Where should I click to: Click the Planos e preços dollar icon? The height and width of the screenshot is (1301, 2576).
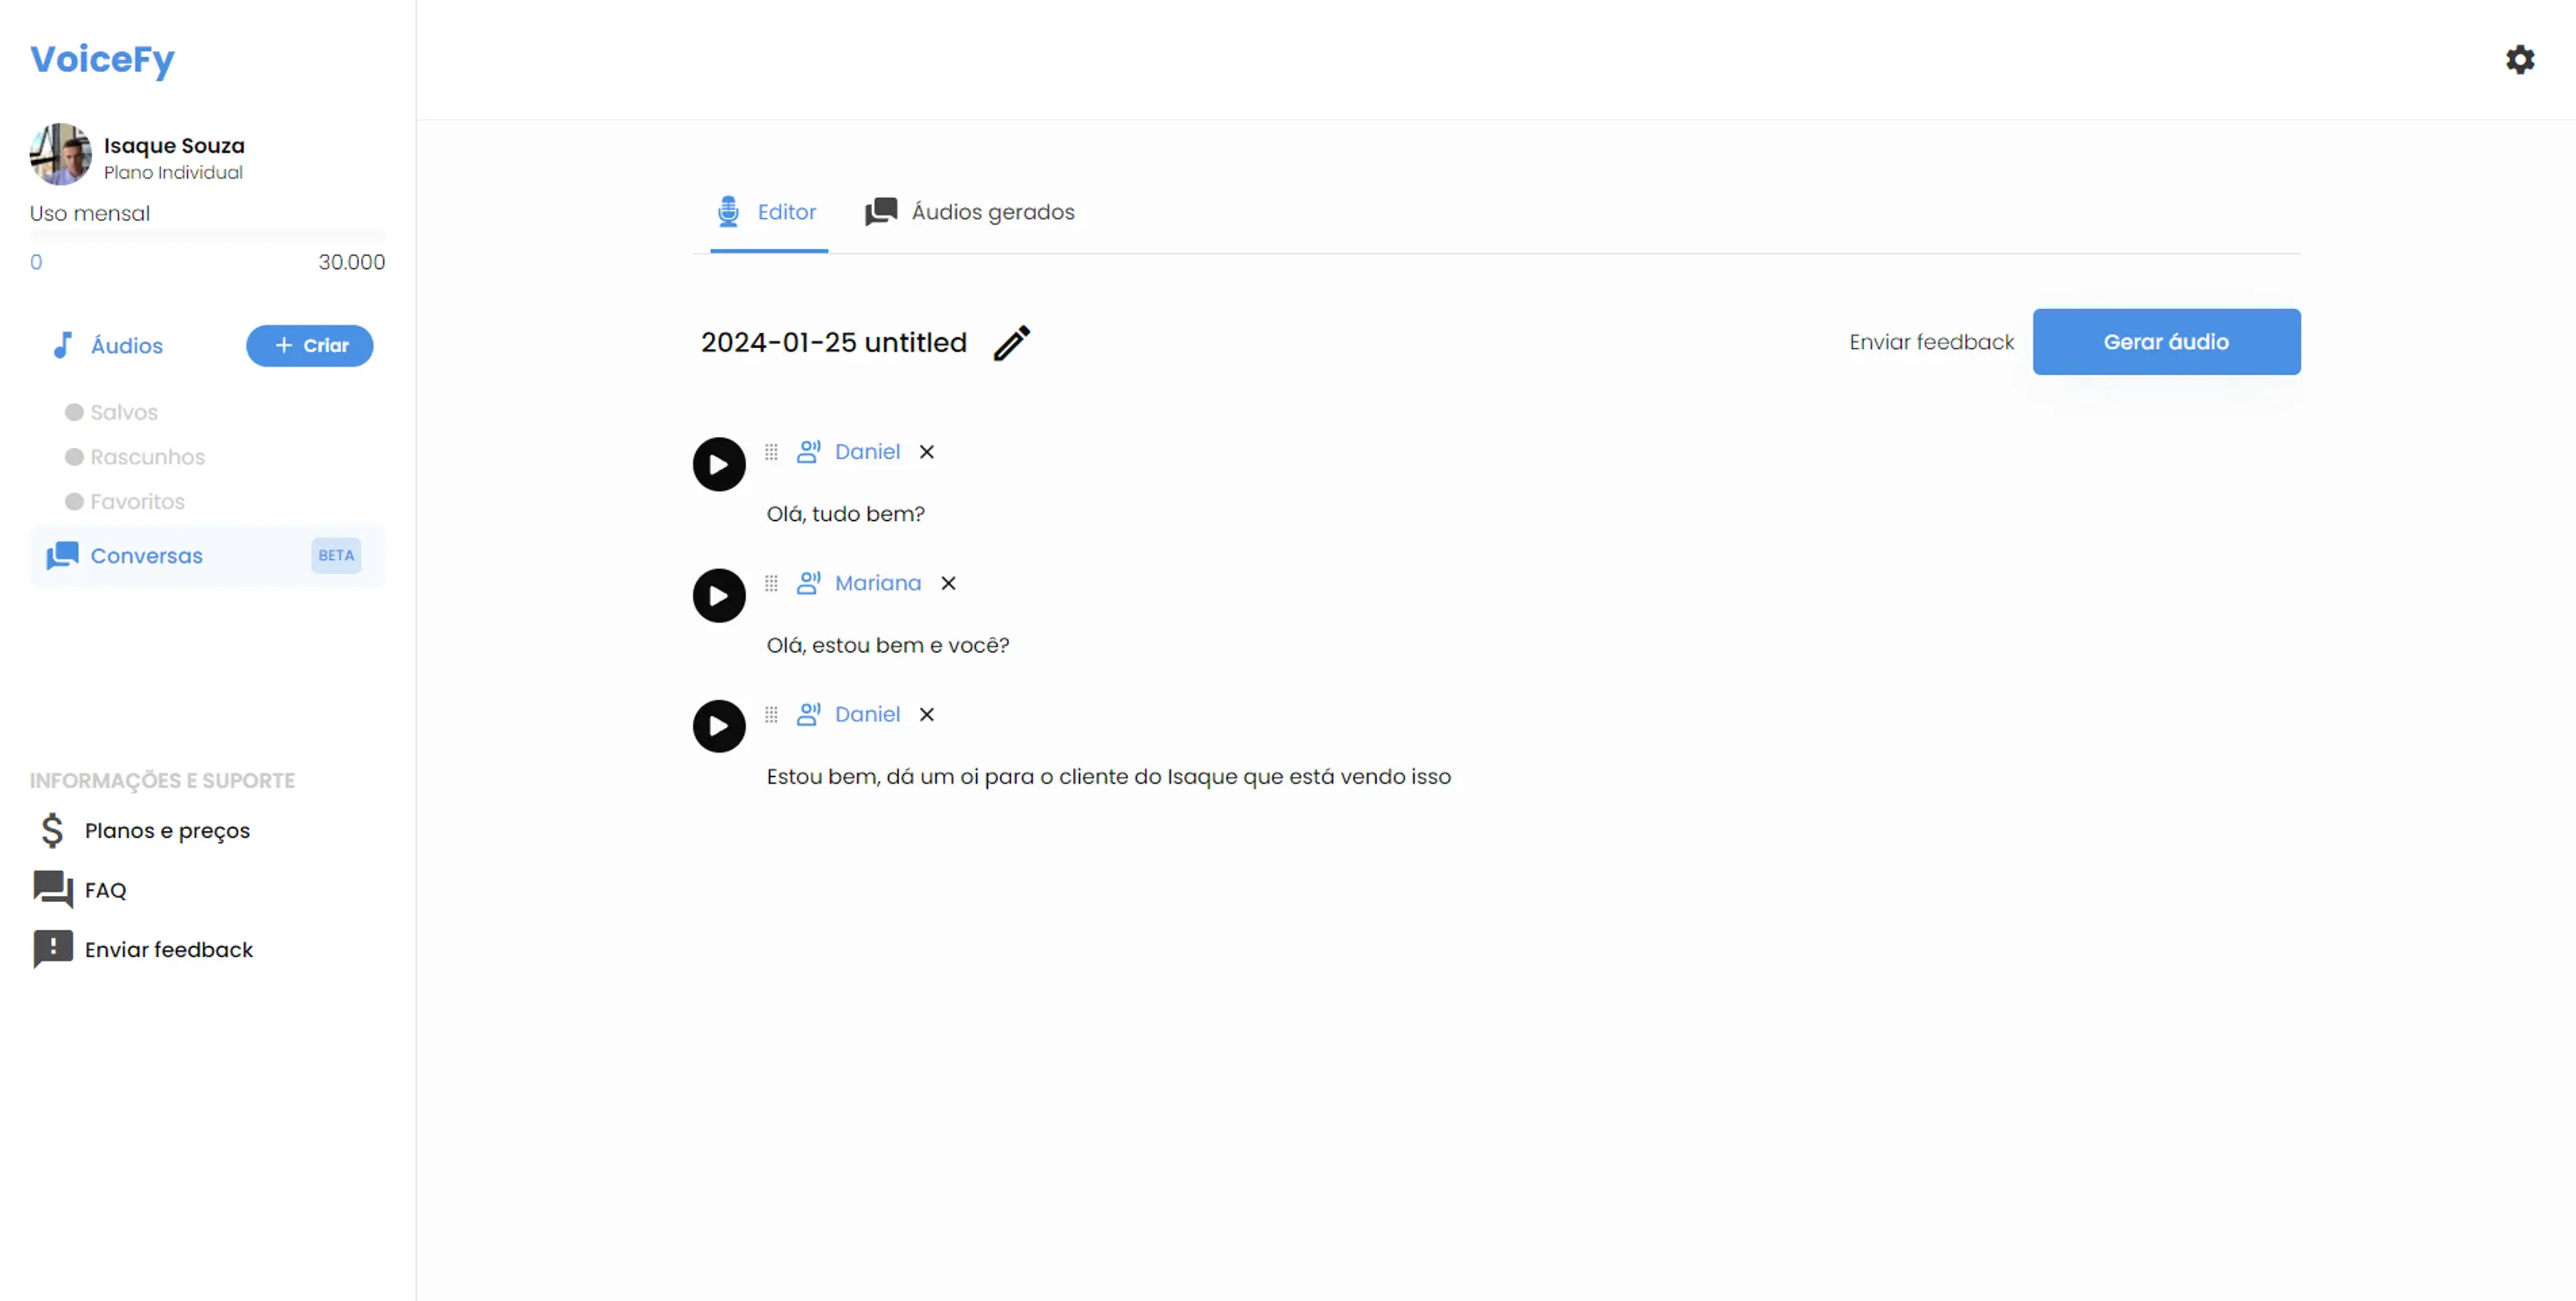[50, 830]
